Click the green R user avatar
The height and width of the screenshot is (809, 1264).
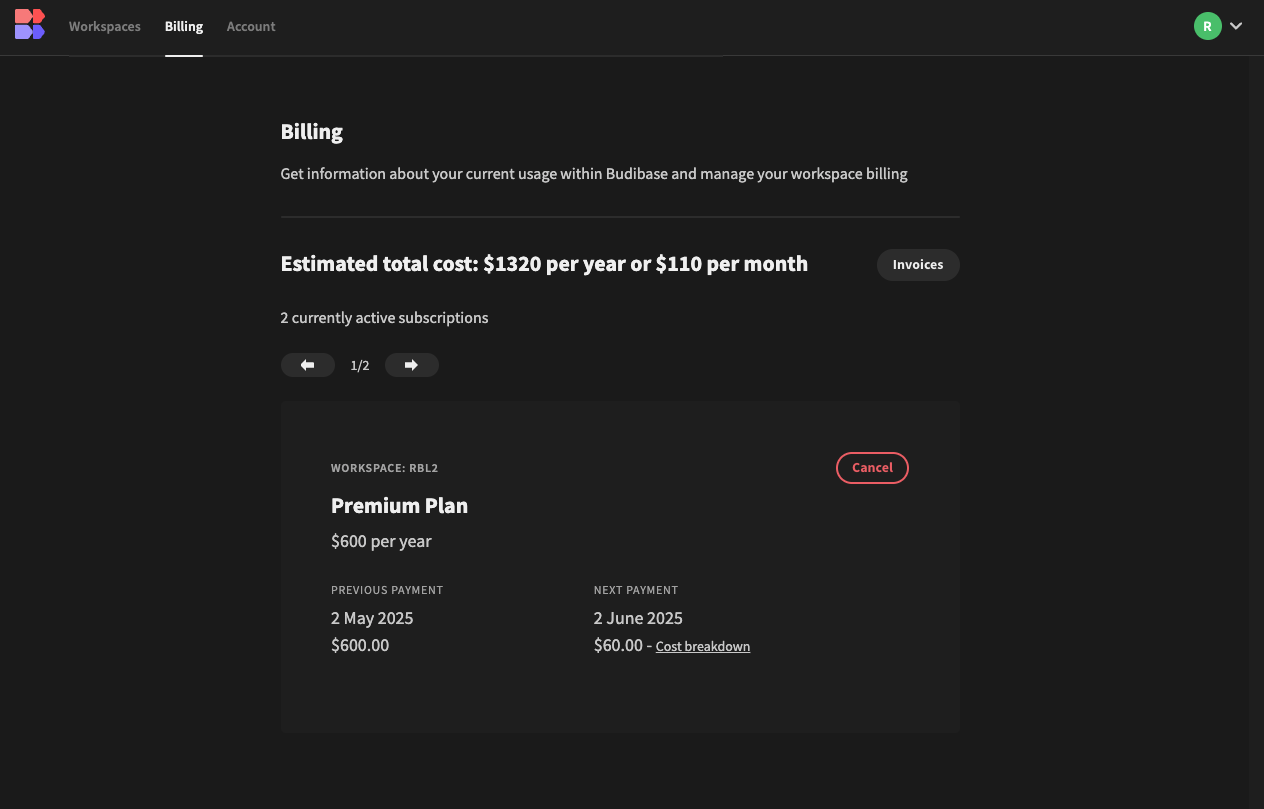coord(1207,26)
